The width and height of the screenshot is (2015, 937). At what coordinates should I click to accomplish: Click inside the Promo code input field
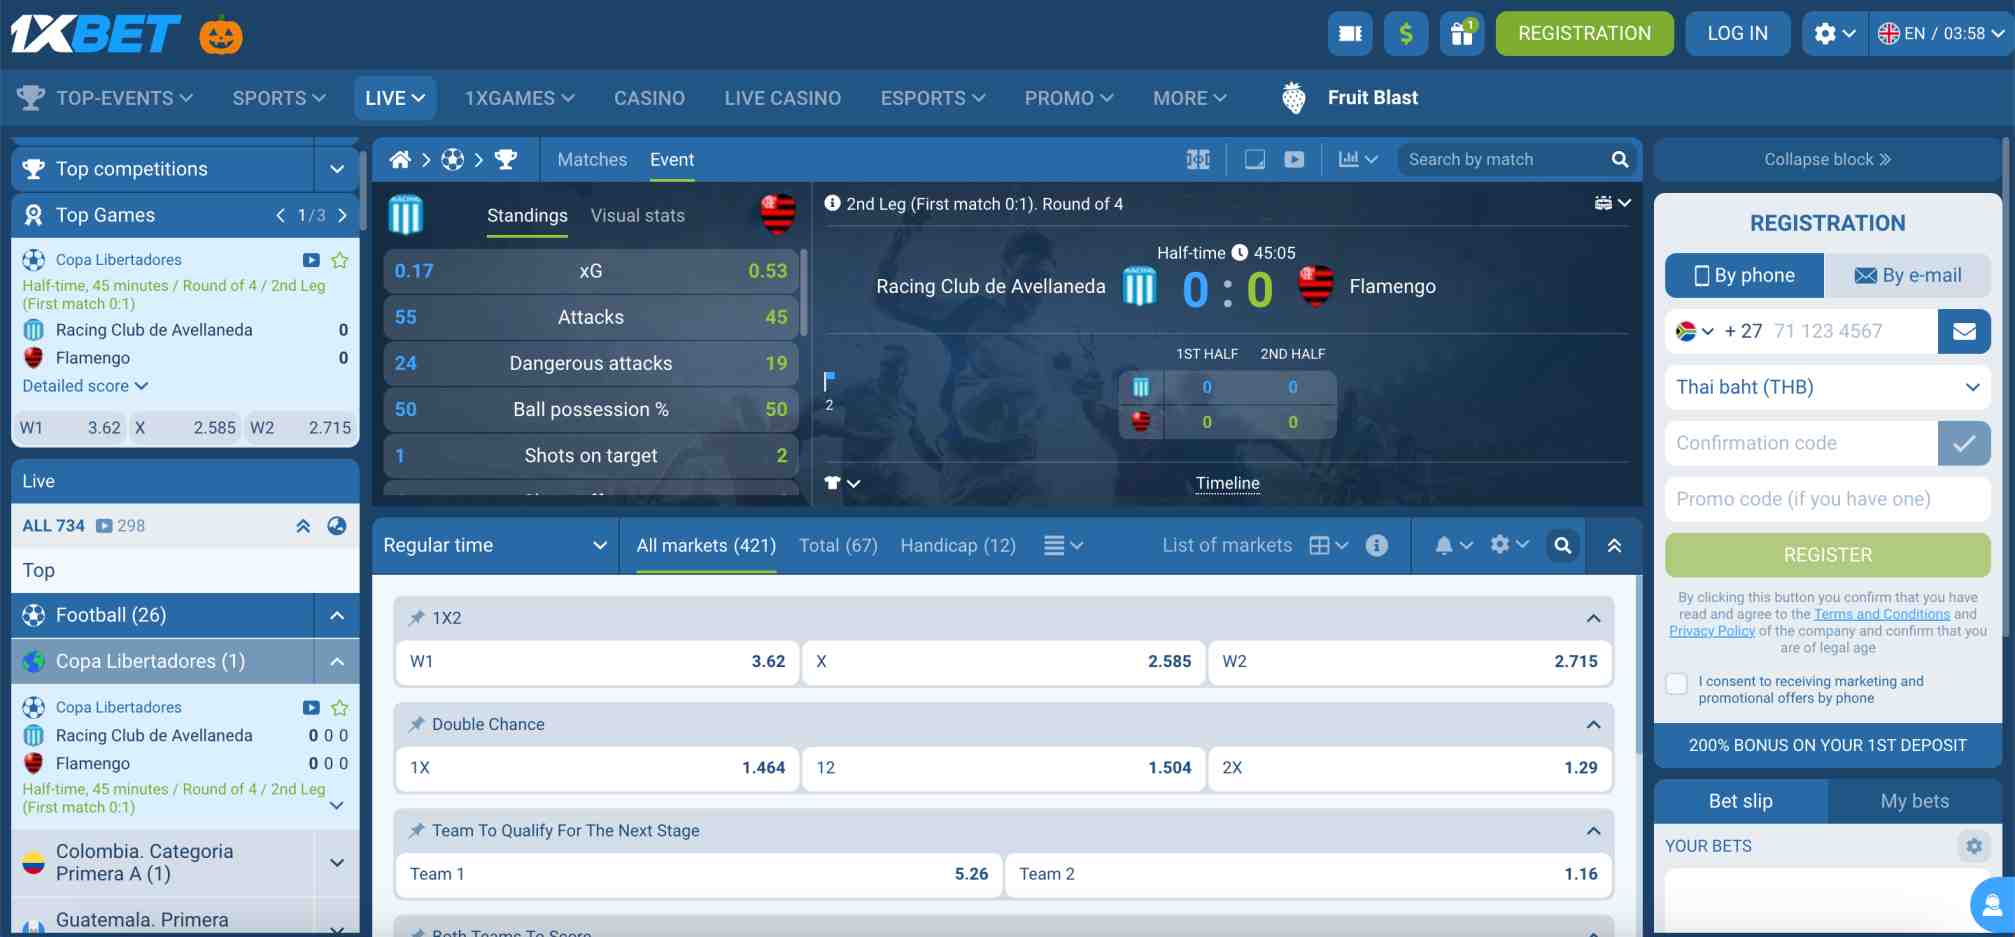click(1826, 499)
